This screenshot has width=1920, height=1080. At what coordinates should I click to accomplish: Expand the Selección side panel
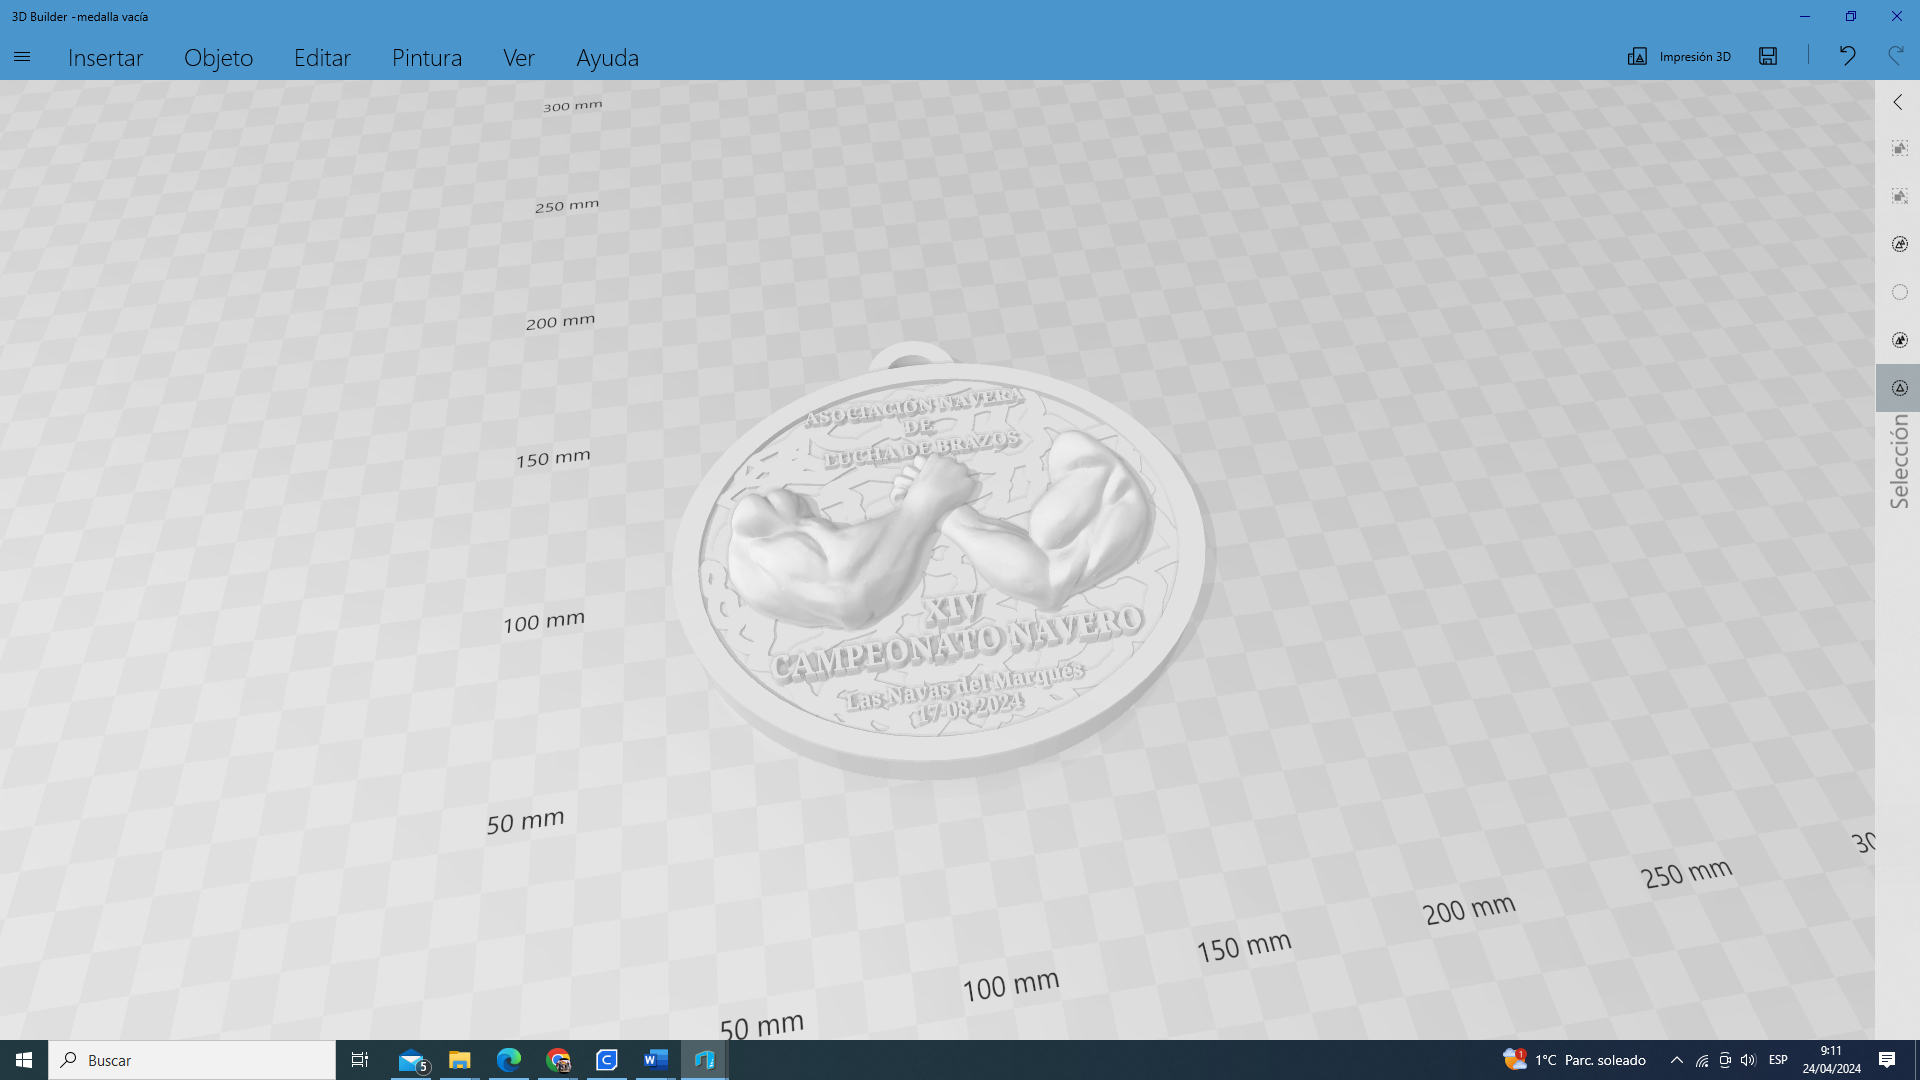(1898, 102)
